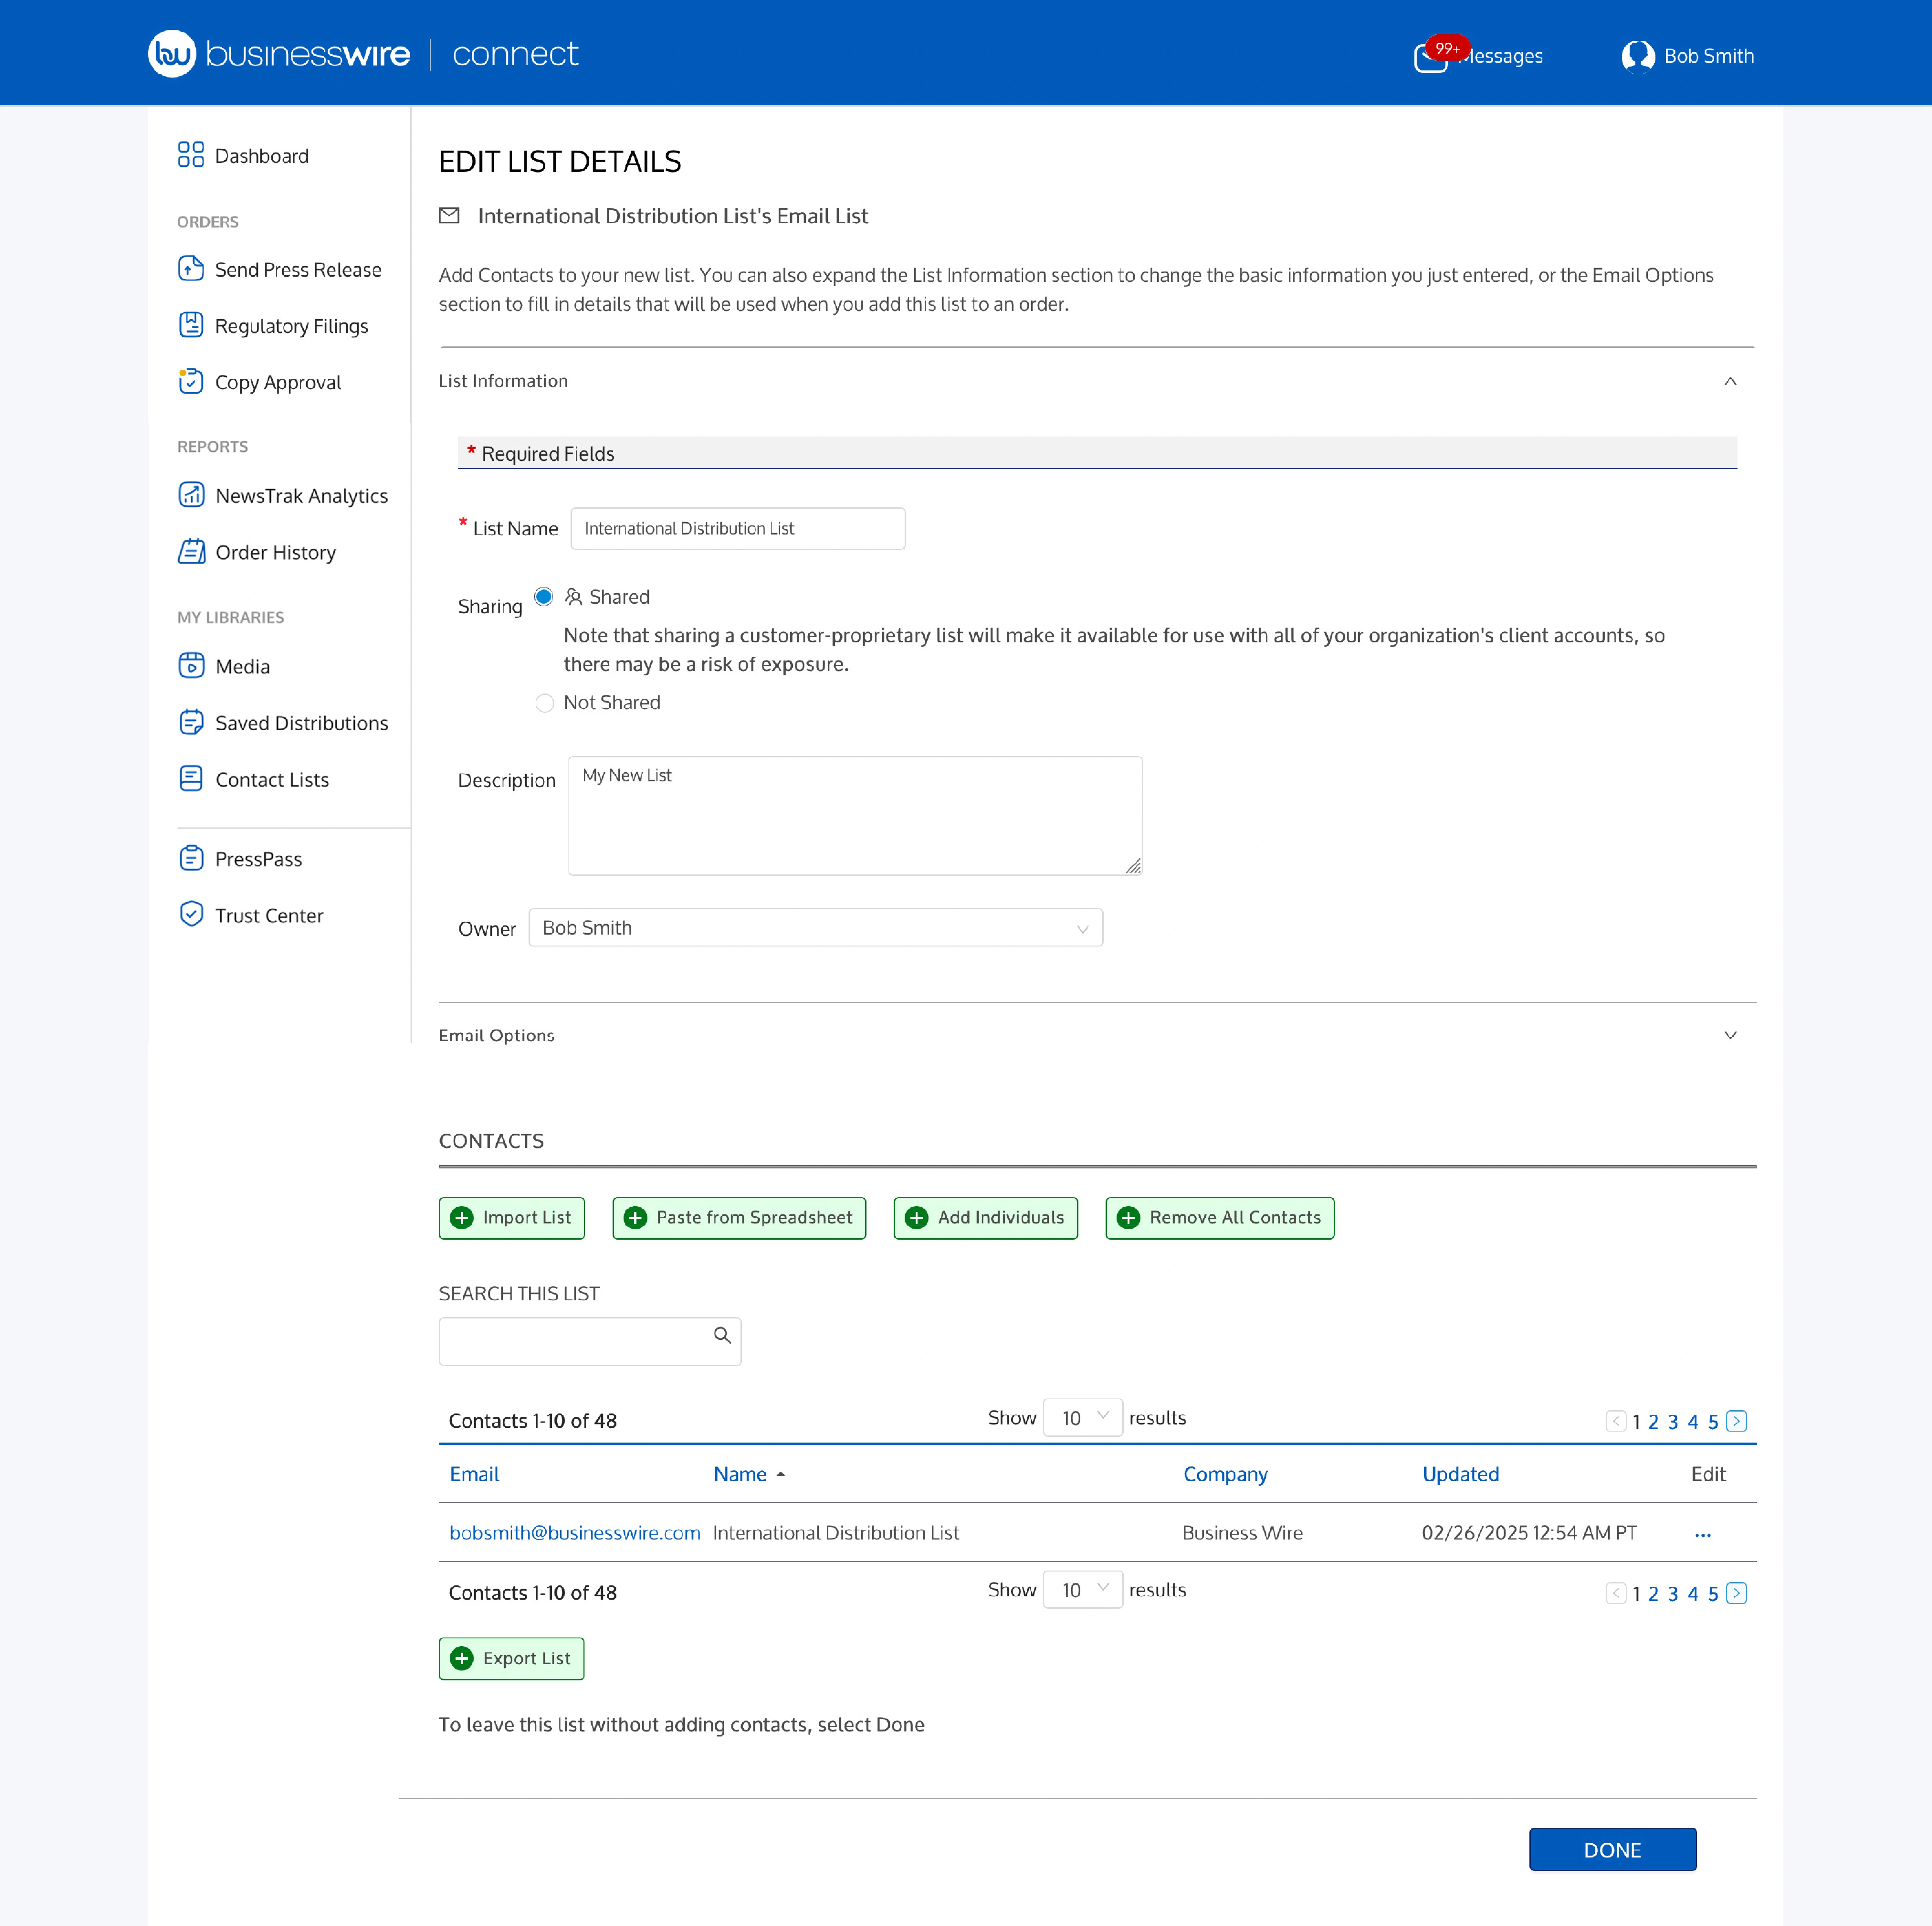
Task: Click the Dashboard grid icon
Action: tap(191, 155)
